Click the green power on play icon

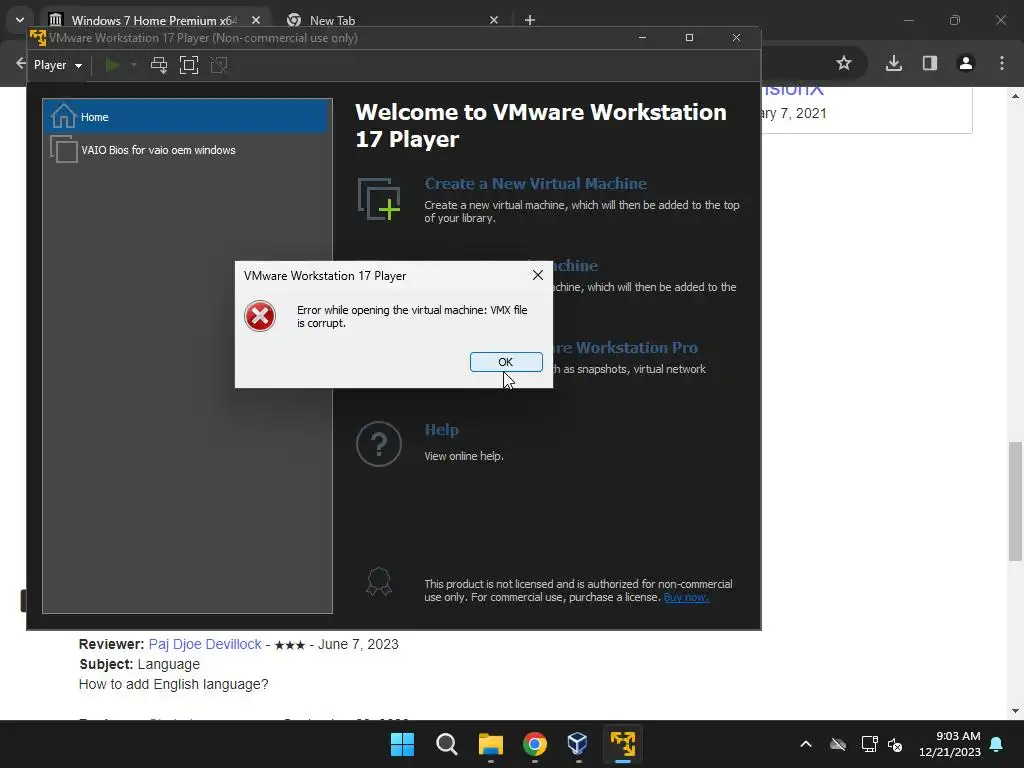point(112,65)
